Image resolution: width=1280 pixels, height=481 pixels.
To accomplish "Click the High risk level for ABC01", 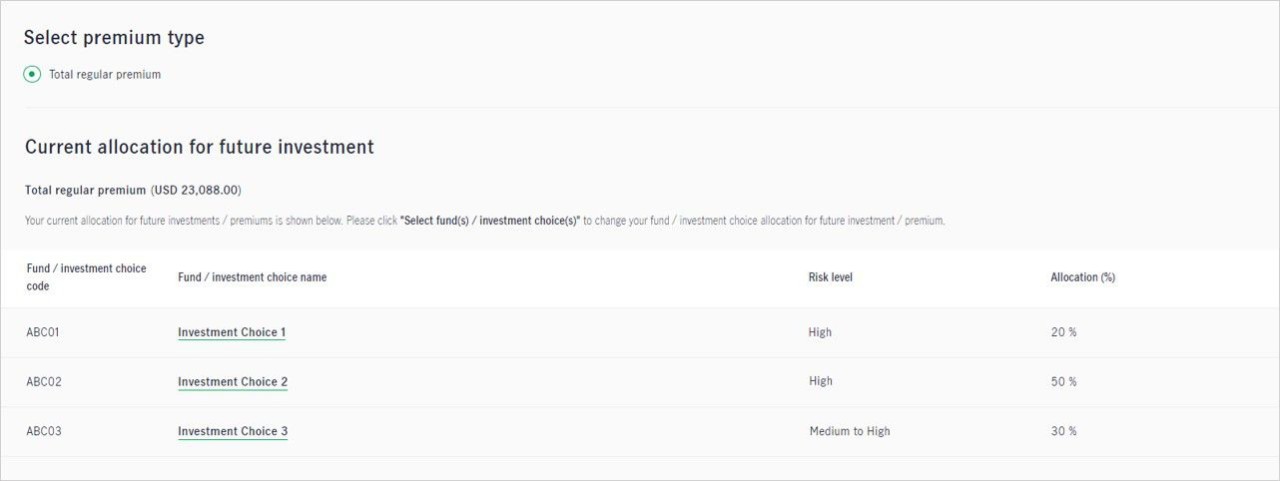I will click(820, 332).
